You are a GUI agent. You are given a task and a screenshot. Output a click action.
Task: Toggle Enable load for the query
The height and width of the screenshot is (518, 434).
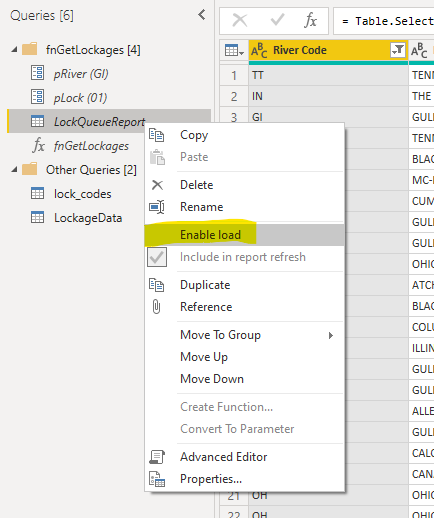244,235
